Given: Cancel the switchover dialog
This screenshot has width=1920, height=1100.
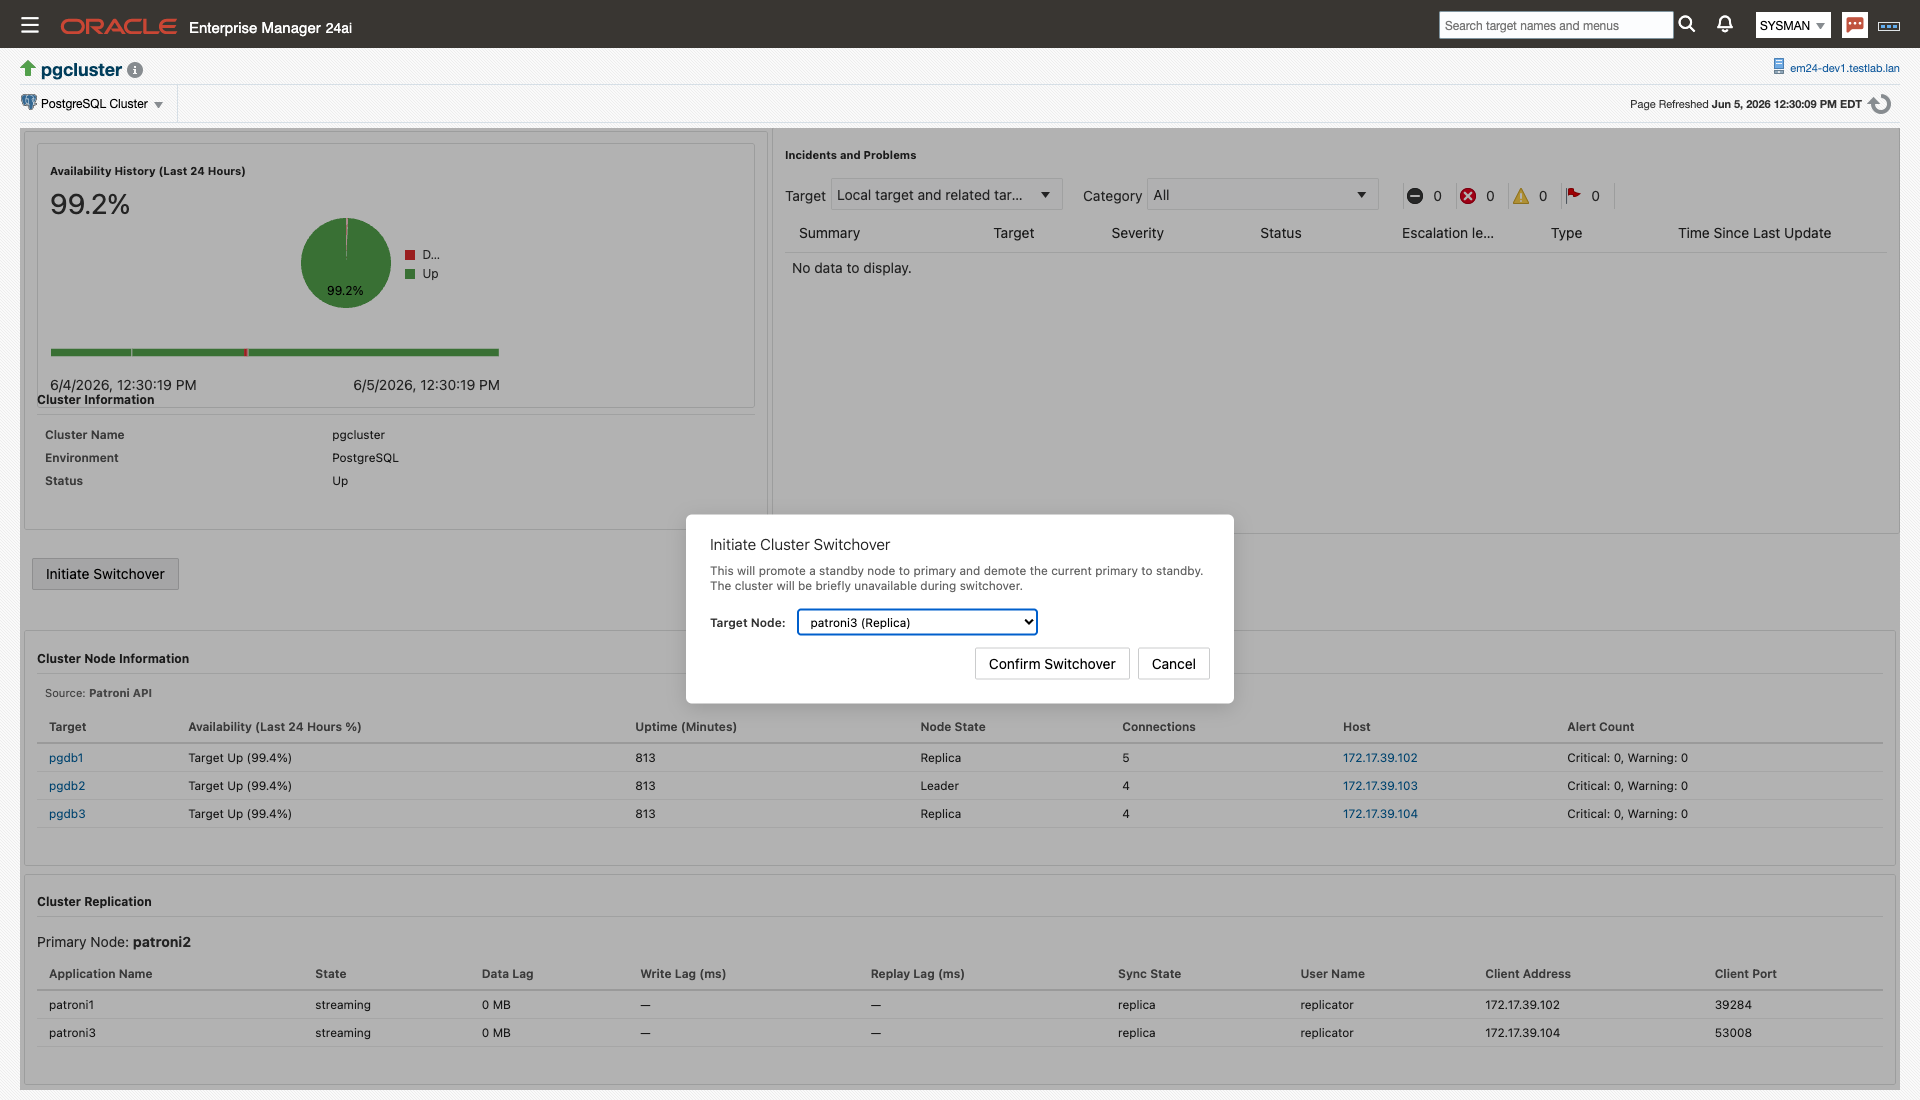Looking at the screenshot, I should click(x=1174, y=664).
